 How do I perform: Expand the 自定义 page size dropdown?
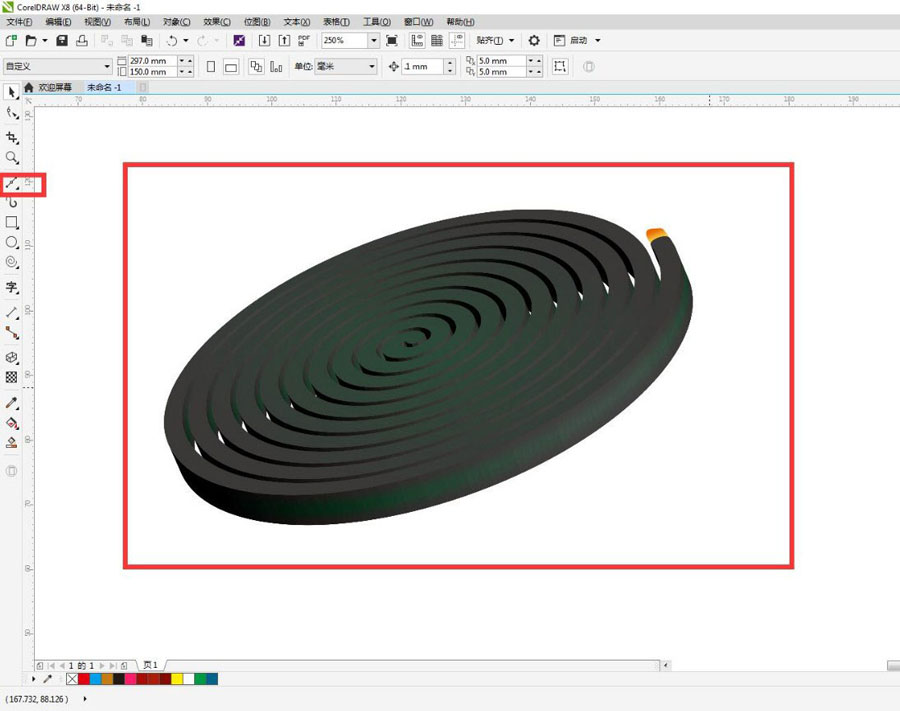(x=107, y=67)
